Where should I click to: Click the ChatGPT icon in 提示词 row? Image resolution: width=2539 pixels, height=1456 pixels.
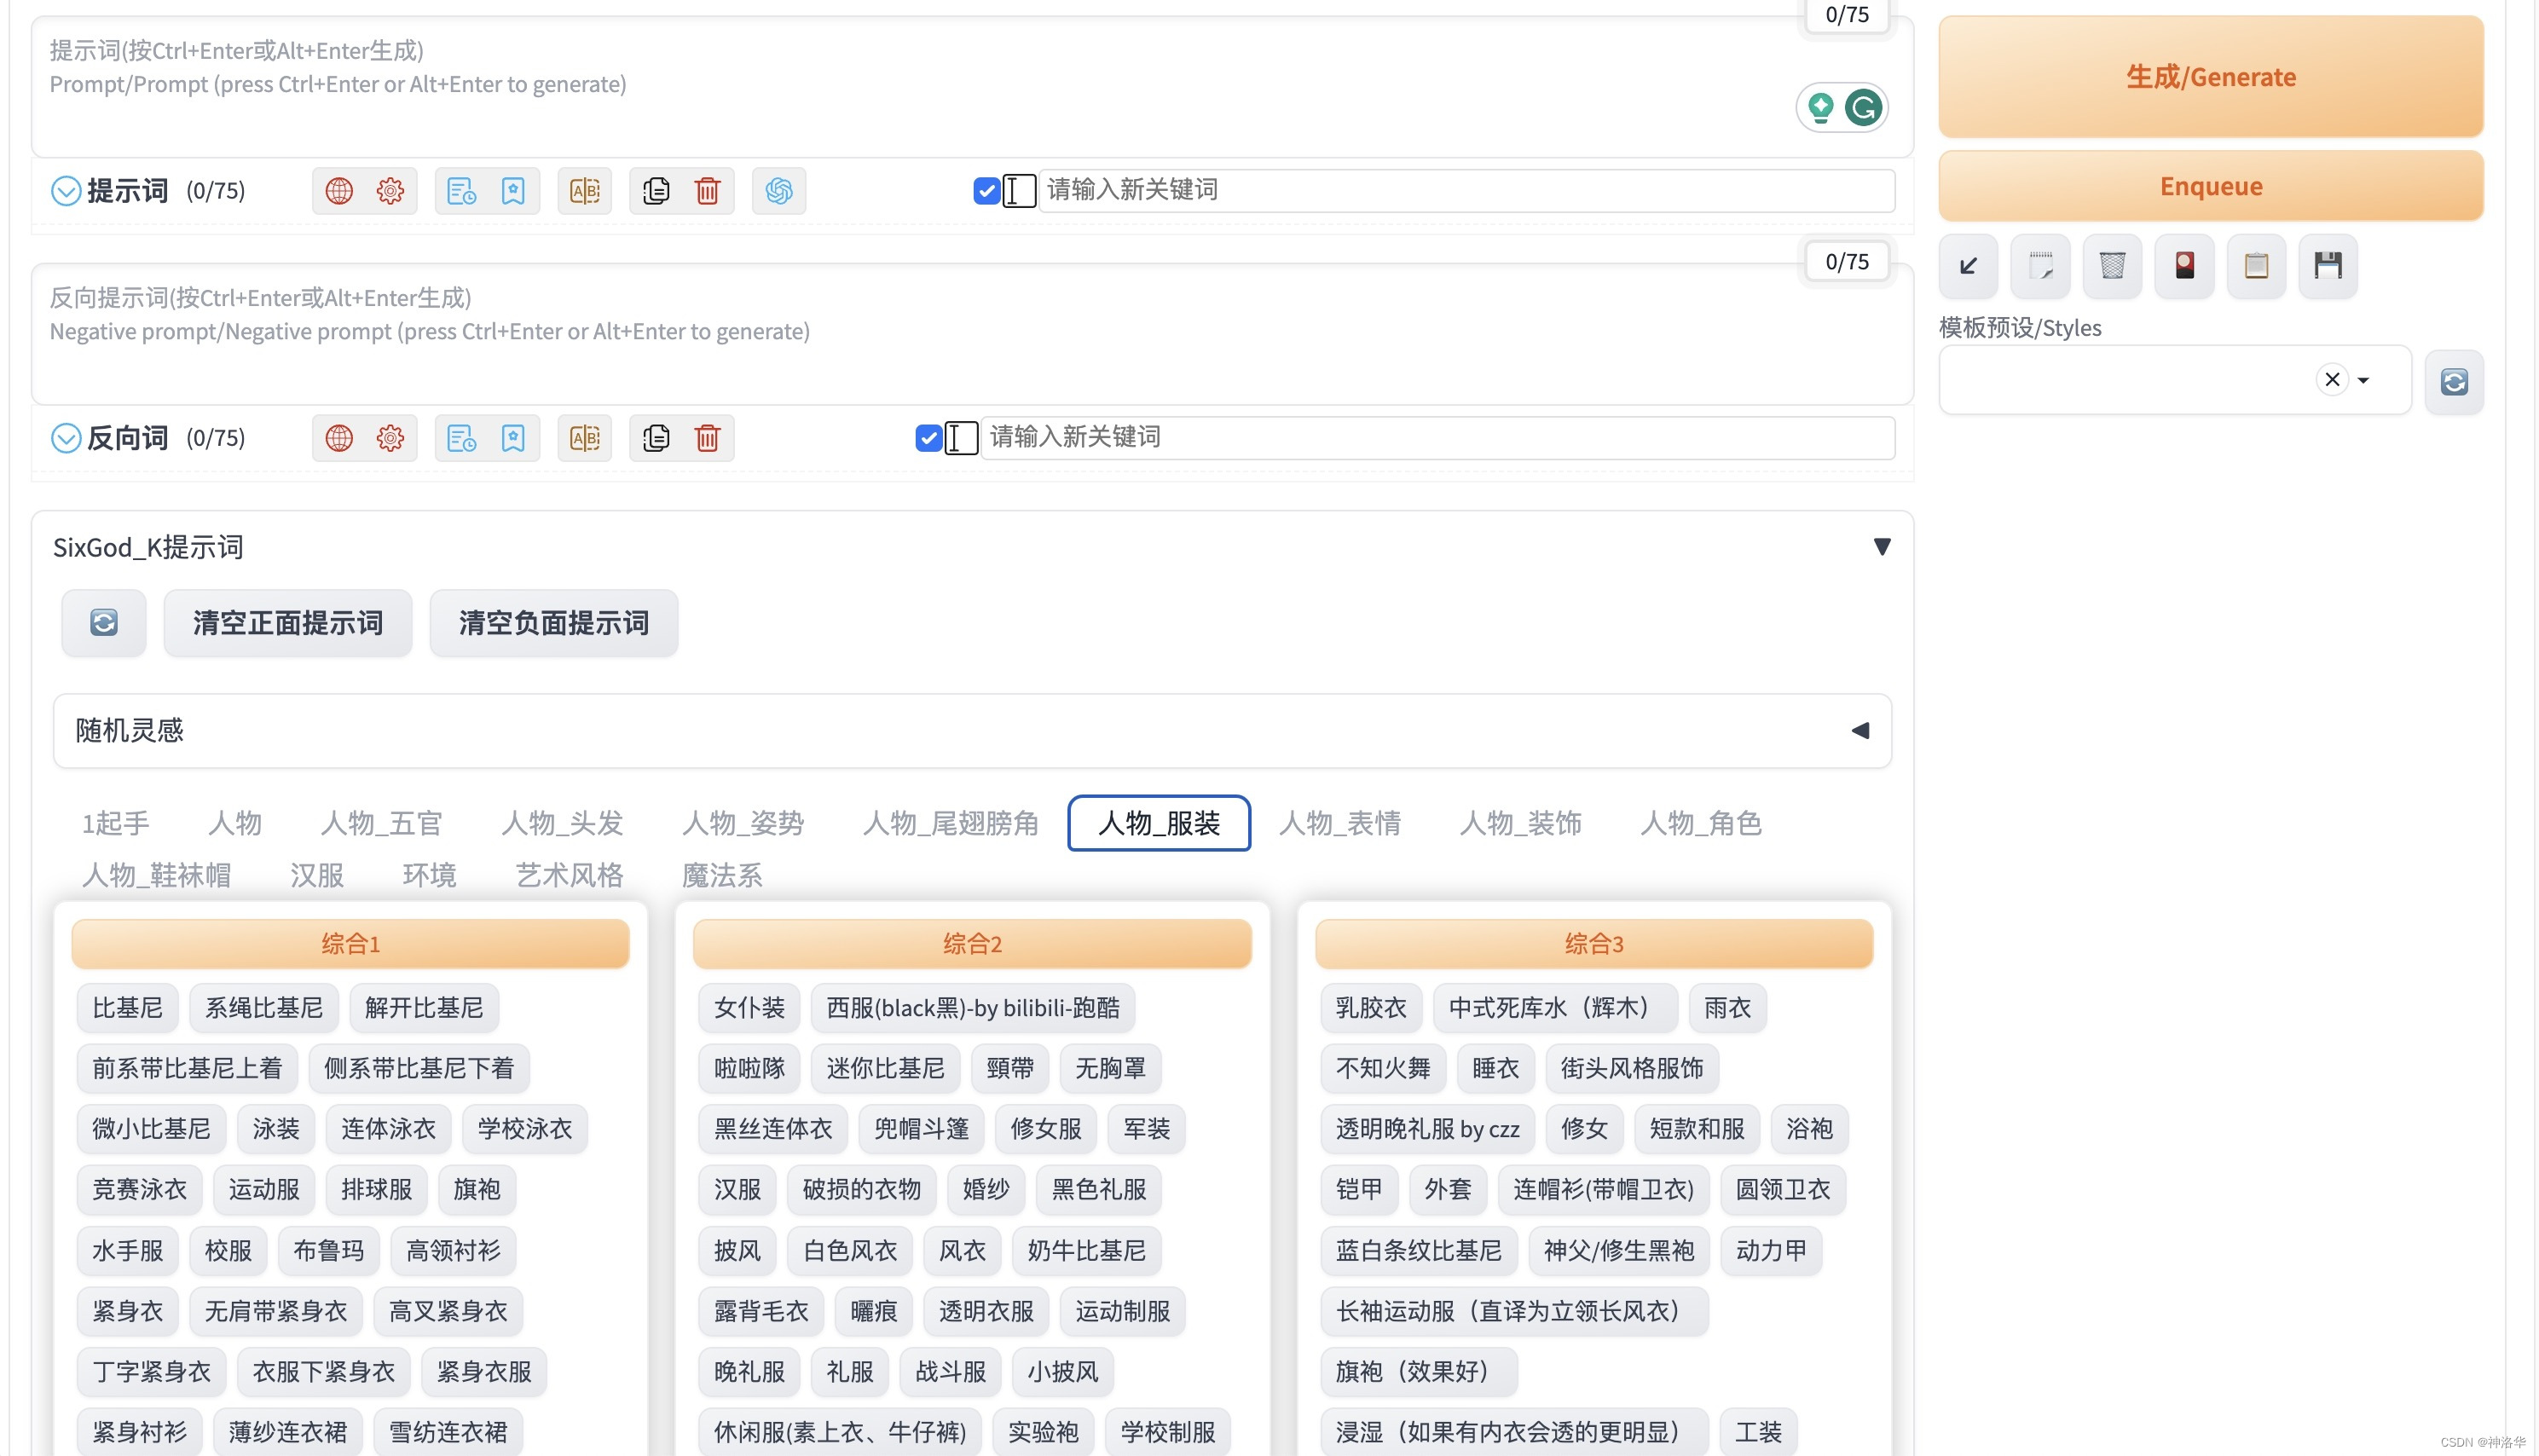[x=779, y=190]
